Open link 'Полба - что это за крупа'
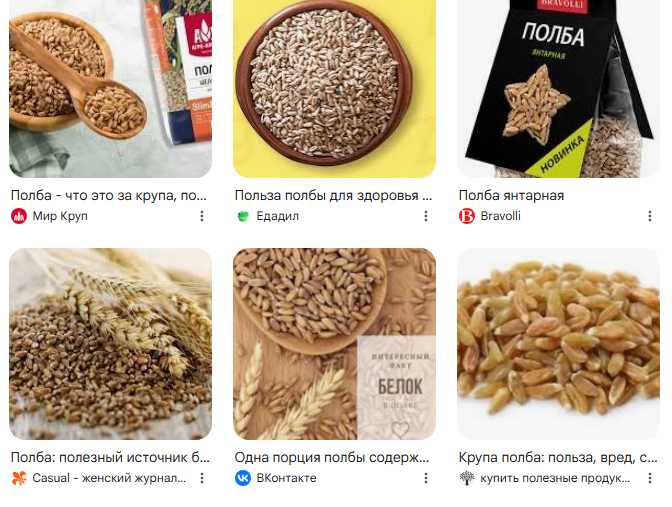This screenshot has width=672, height=507. [x=109, y=195]
